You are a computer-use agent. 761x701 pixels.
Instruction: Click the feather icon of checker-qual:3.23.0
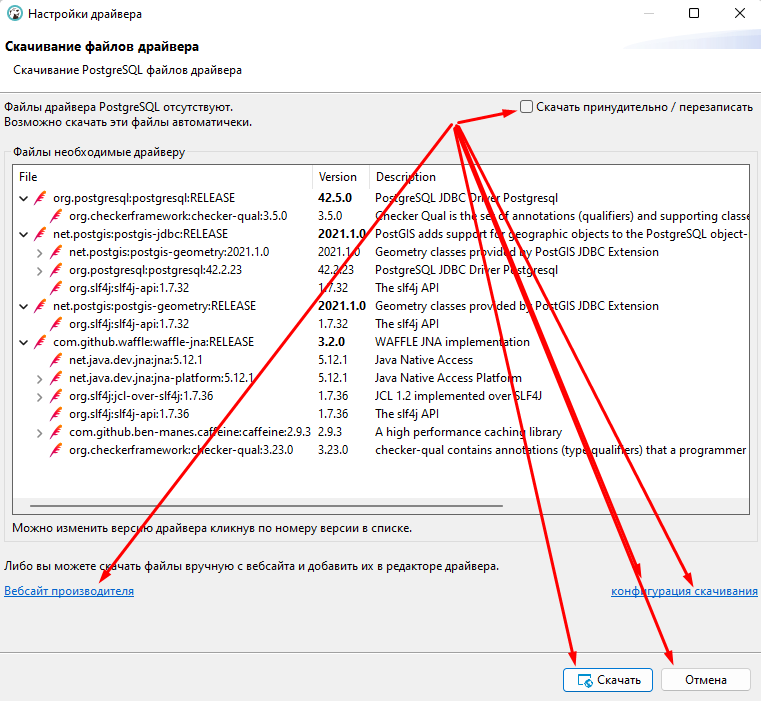tap(56, 450)
